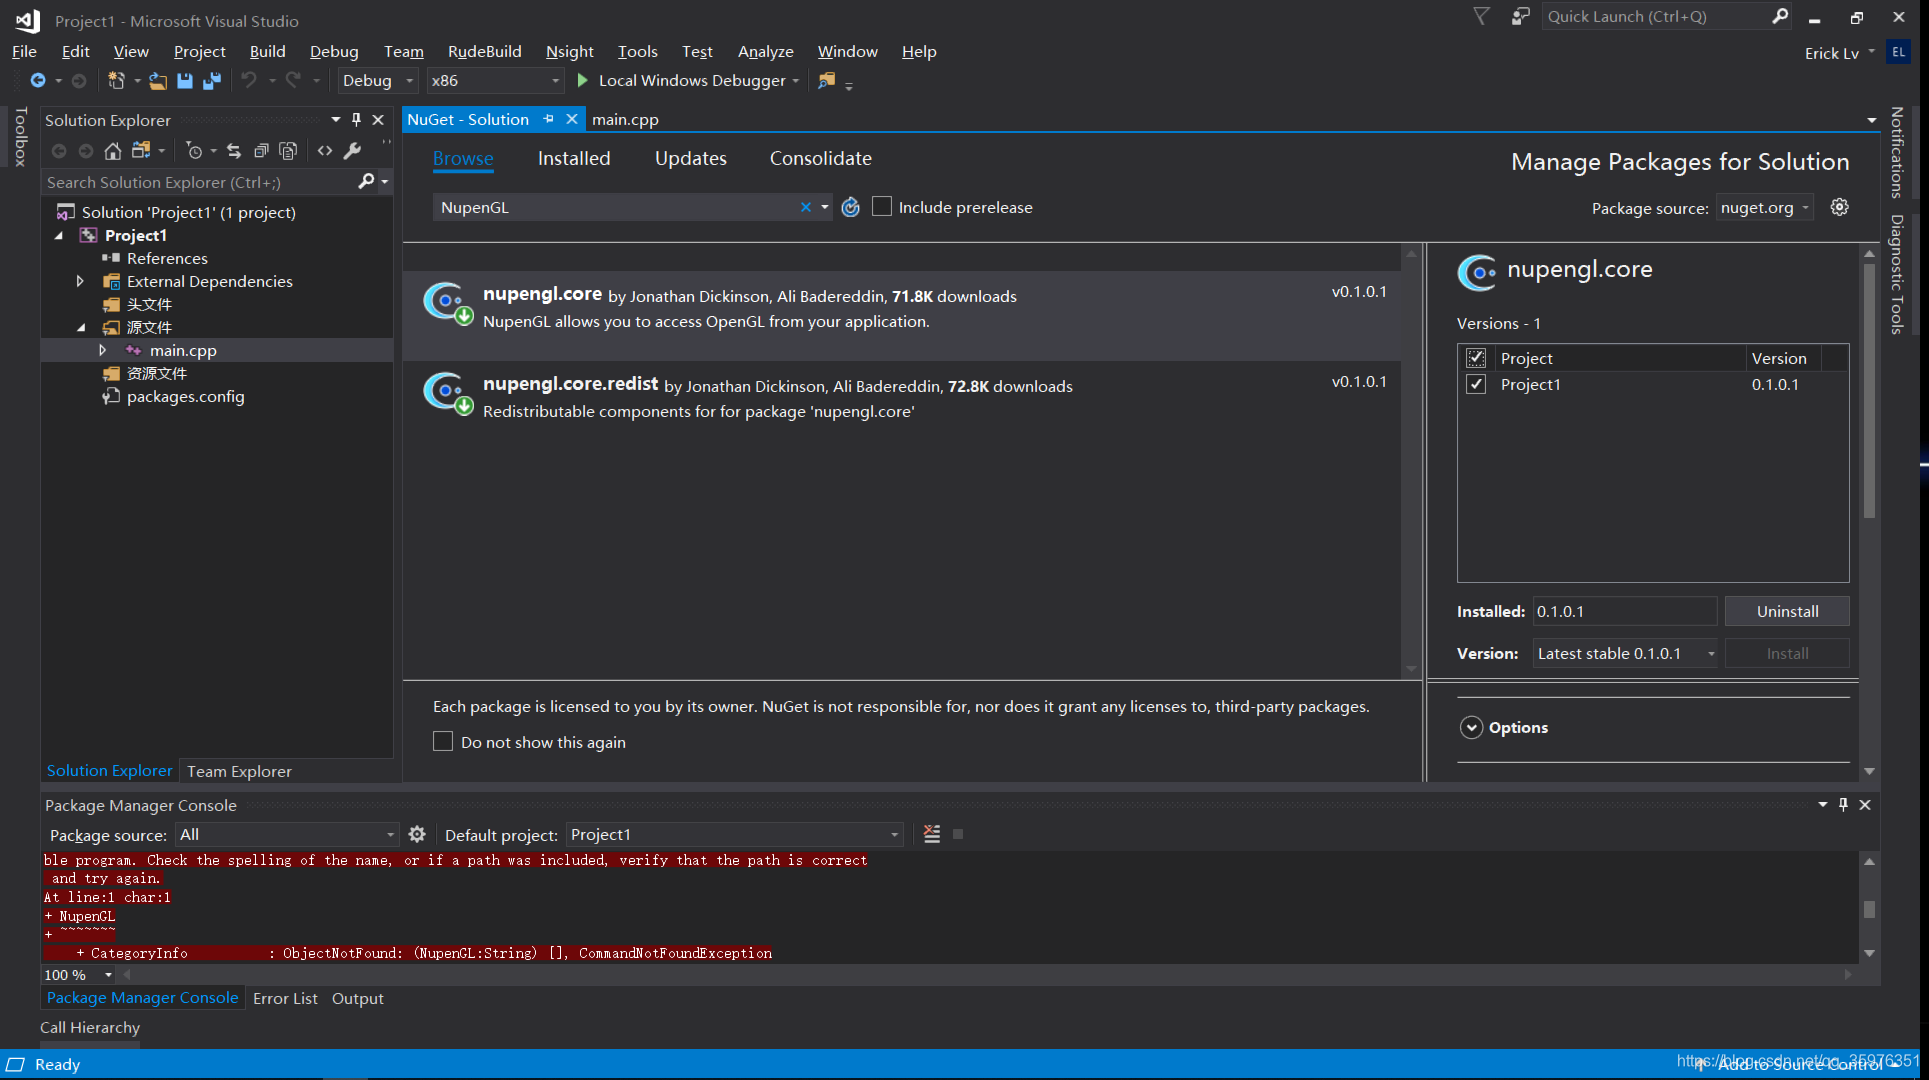
Task: Collapse the Project1 node in Solution Explorer
Action: point(58,236)
